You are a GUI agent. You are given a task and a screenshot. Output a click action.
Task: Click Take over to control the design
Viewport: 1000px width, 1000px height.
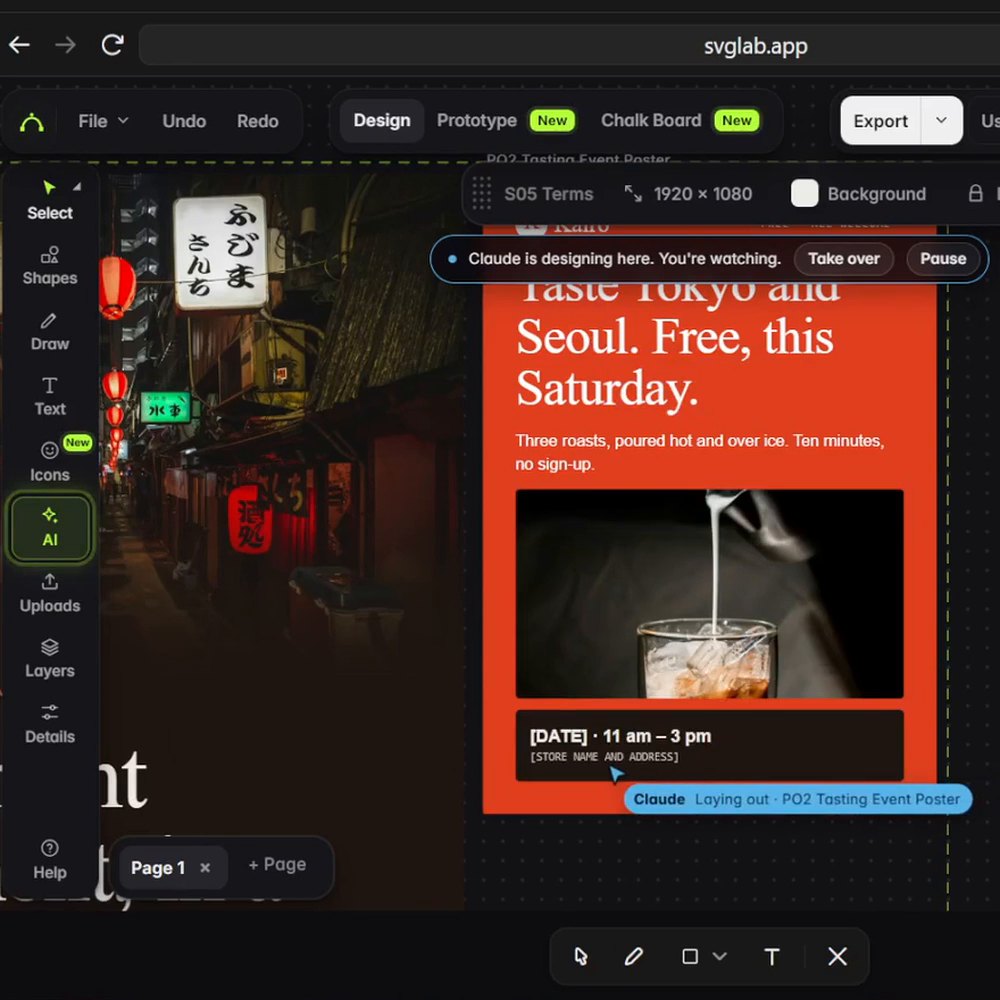pyautogui.click(x=844, y=259)
